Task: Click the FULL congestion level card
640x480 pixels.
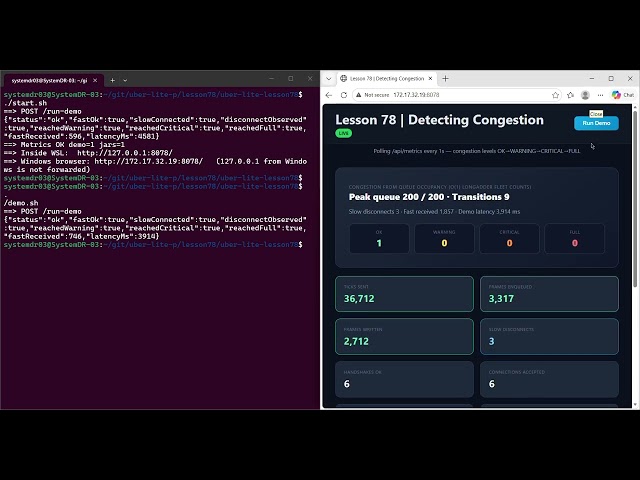Action: (575, 239)
